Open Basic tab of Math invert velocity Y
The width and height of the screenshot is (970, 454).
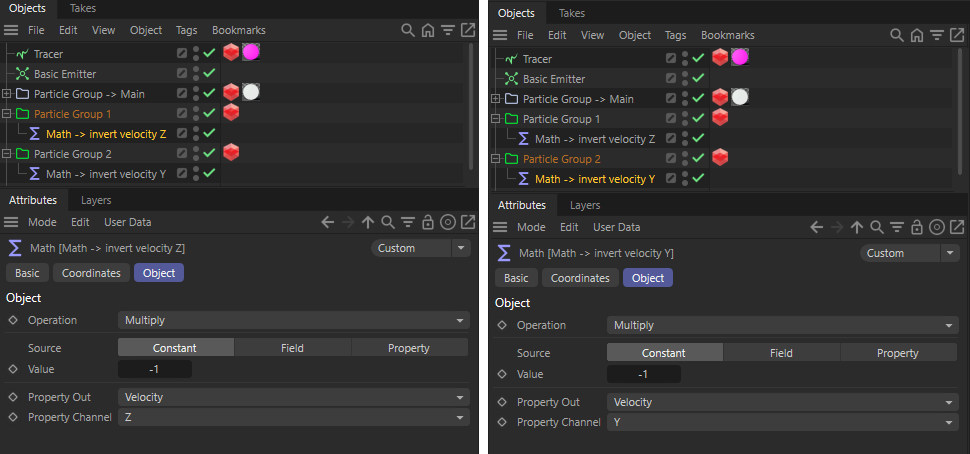tap(516, 278)
